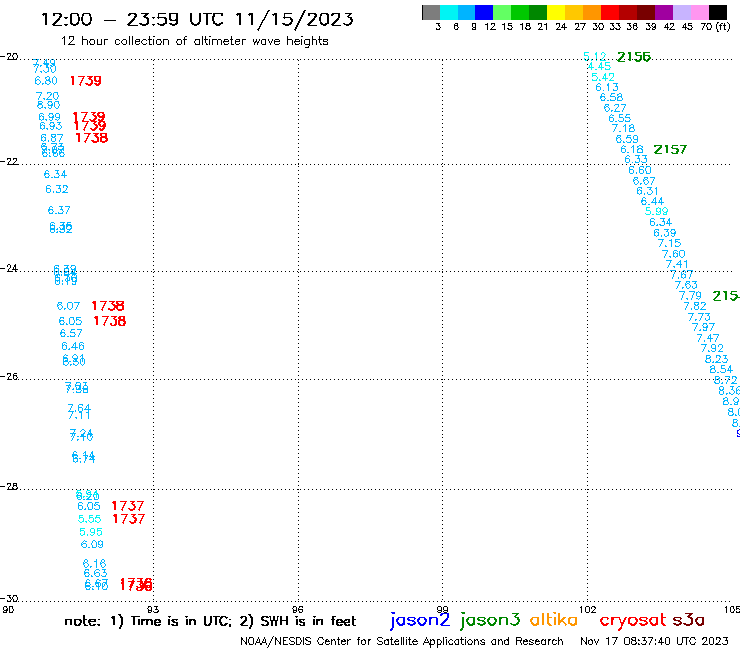Select the light blue 9 ft legend swatch

point(466,12)
